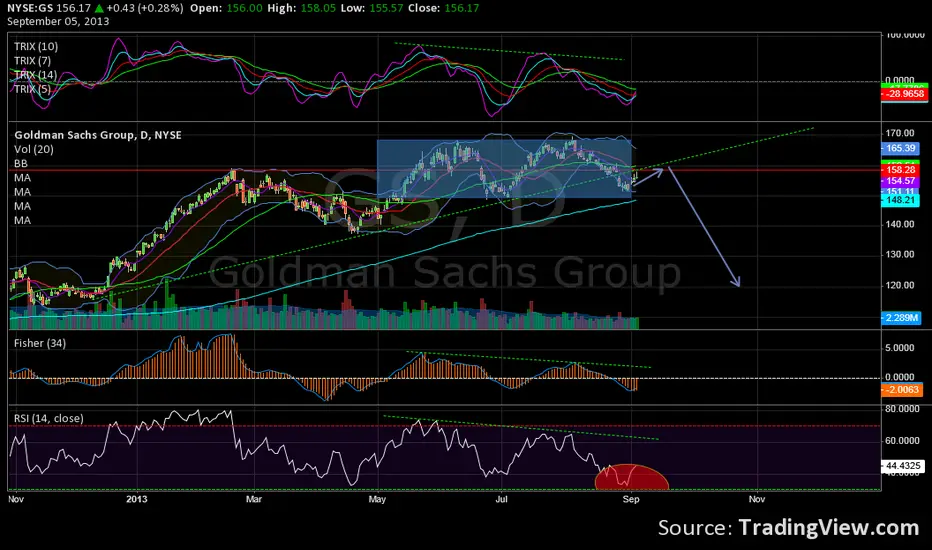932x550 pixels.
Task: Select the TRIX (5) indicator label
Action: [33, 89]
